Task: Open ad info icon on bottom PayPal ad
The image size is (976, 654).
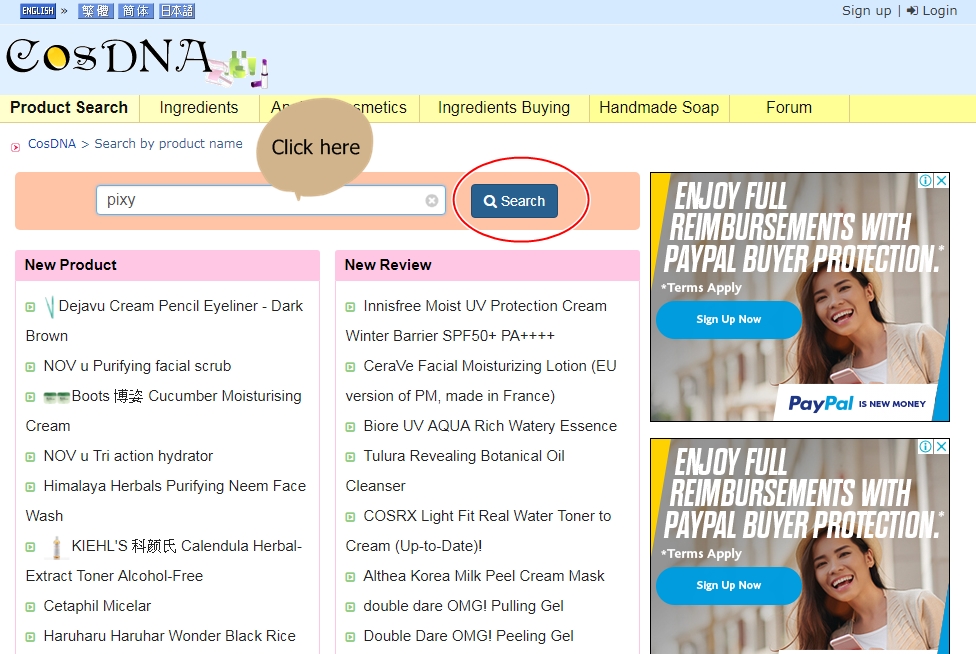Action: pyautogui.click(x=926, y=446)
